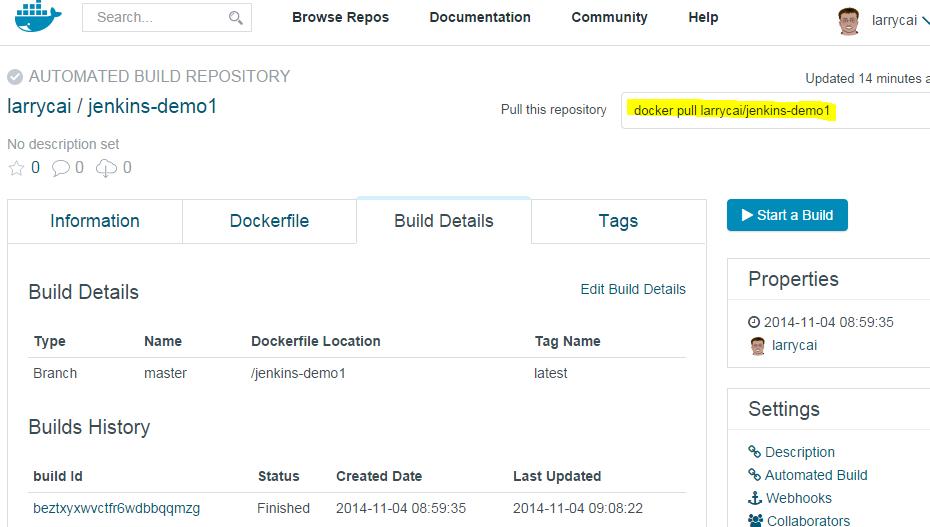930x527 pixels.
Task: Click the Edit Build Details link
Action: [x=633, y=289]
